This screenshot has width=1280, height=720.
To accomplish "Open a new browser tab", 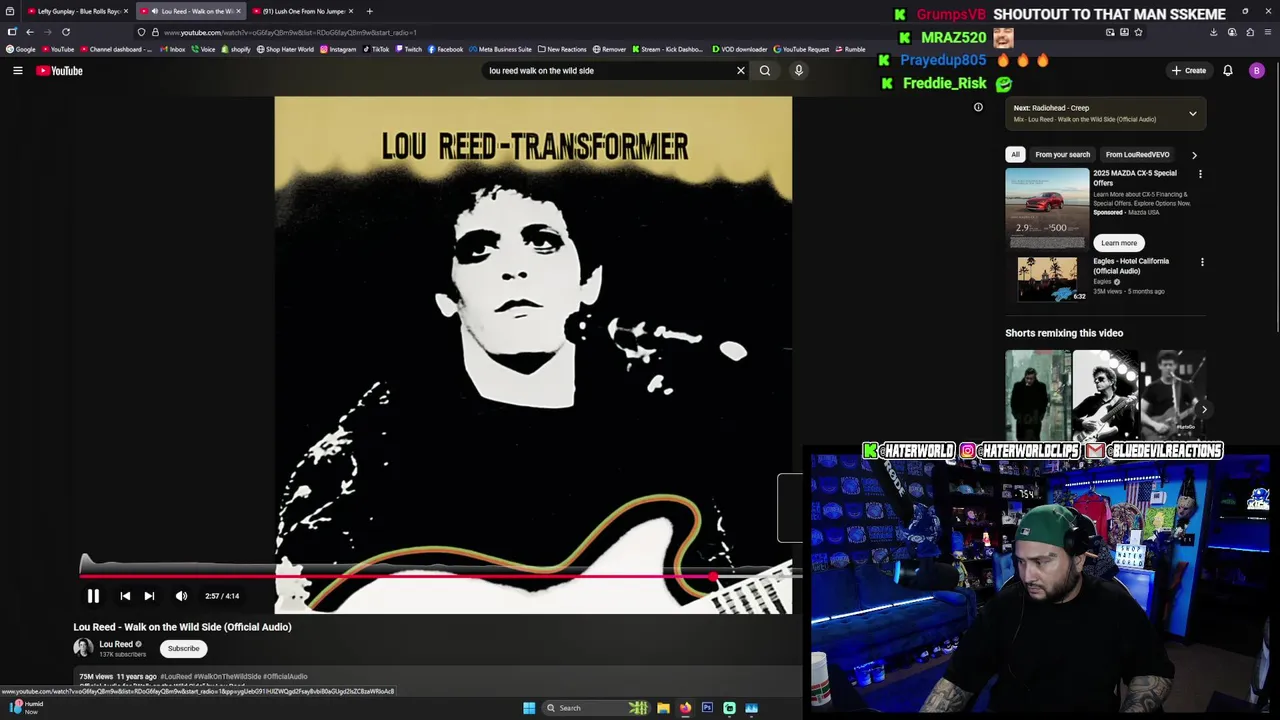I will click(369, 11).
